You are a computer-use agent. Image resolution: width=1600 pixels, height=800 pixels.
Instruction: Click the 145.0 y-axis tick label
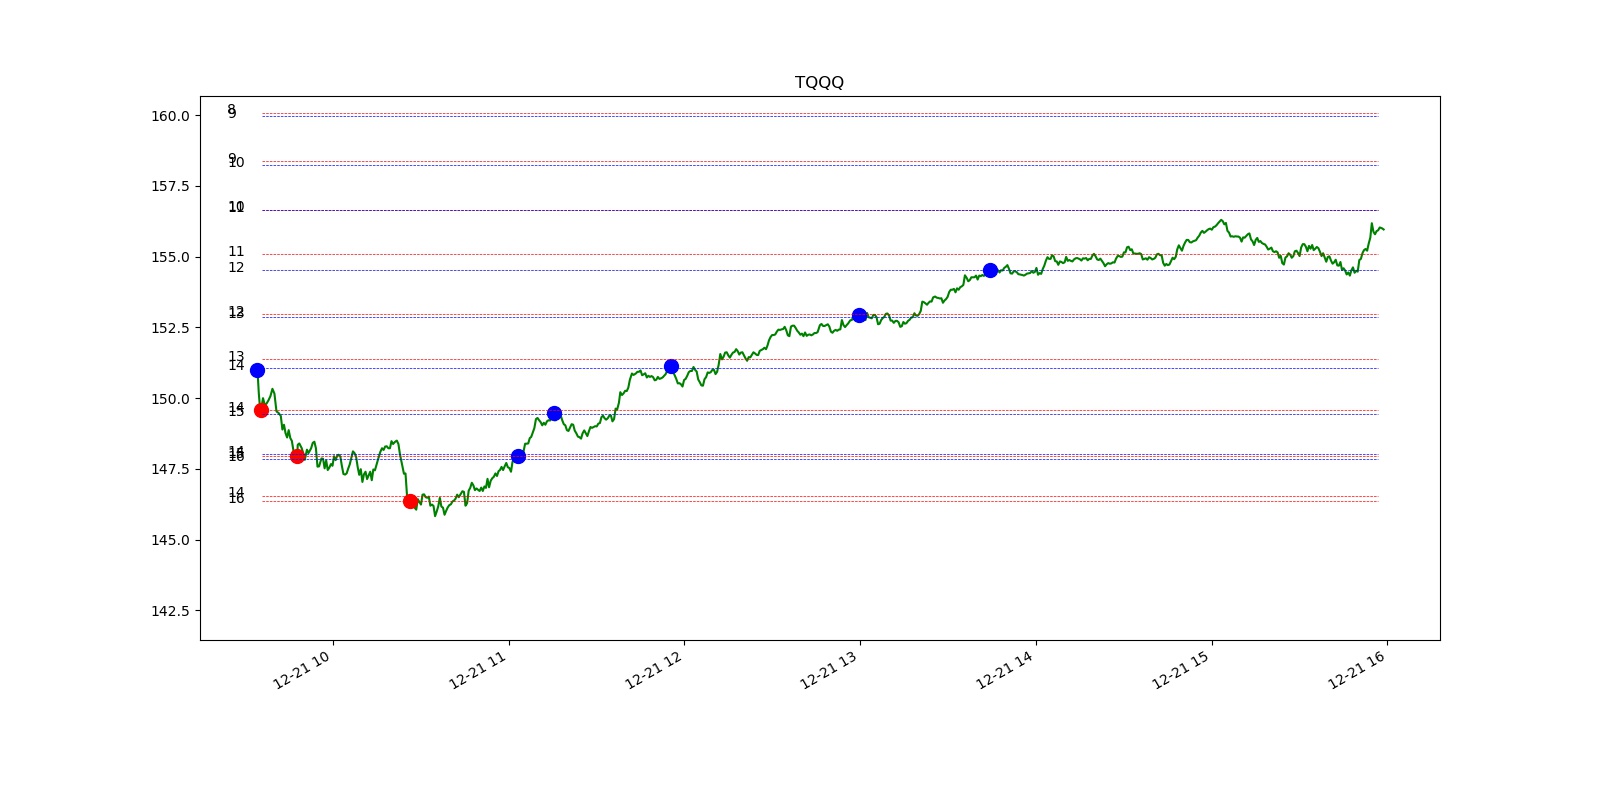(170, 540)
